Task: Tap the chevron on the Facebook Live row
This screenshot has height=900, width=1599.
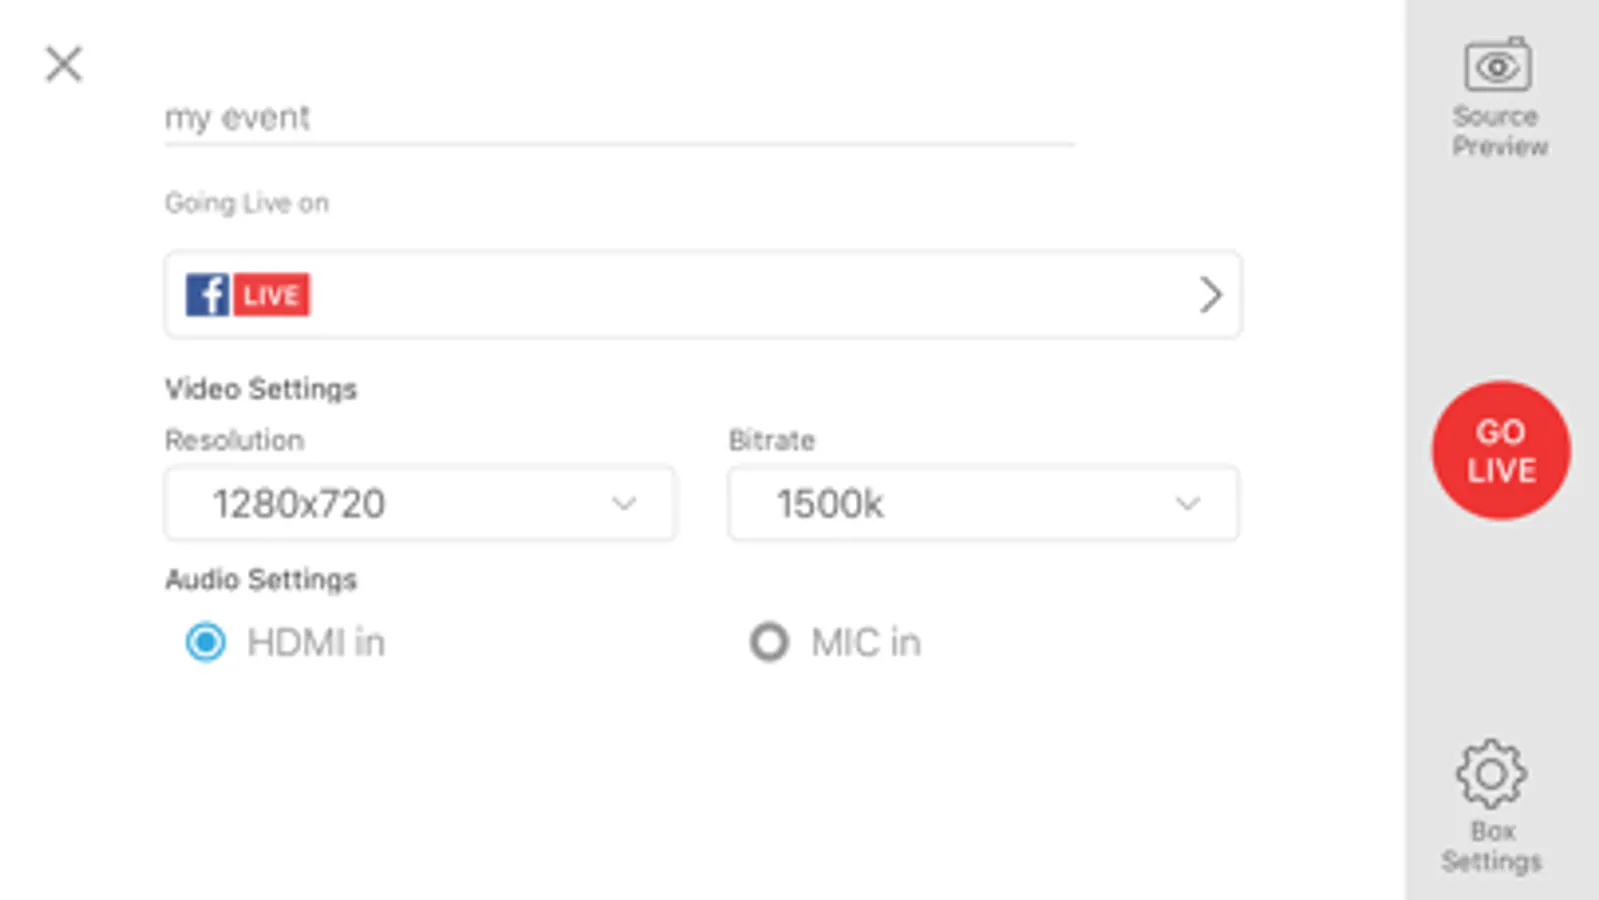Action: coord(1210,295)
